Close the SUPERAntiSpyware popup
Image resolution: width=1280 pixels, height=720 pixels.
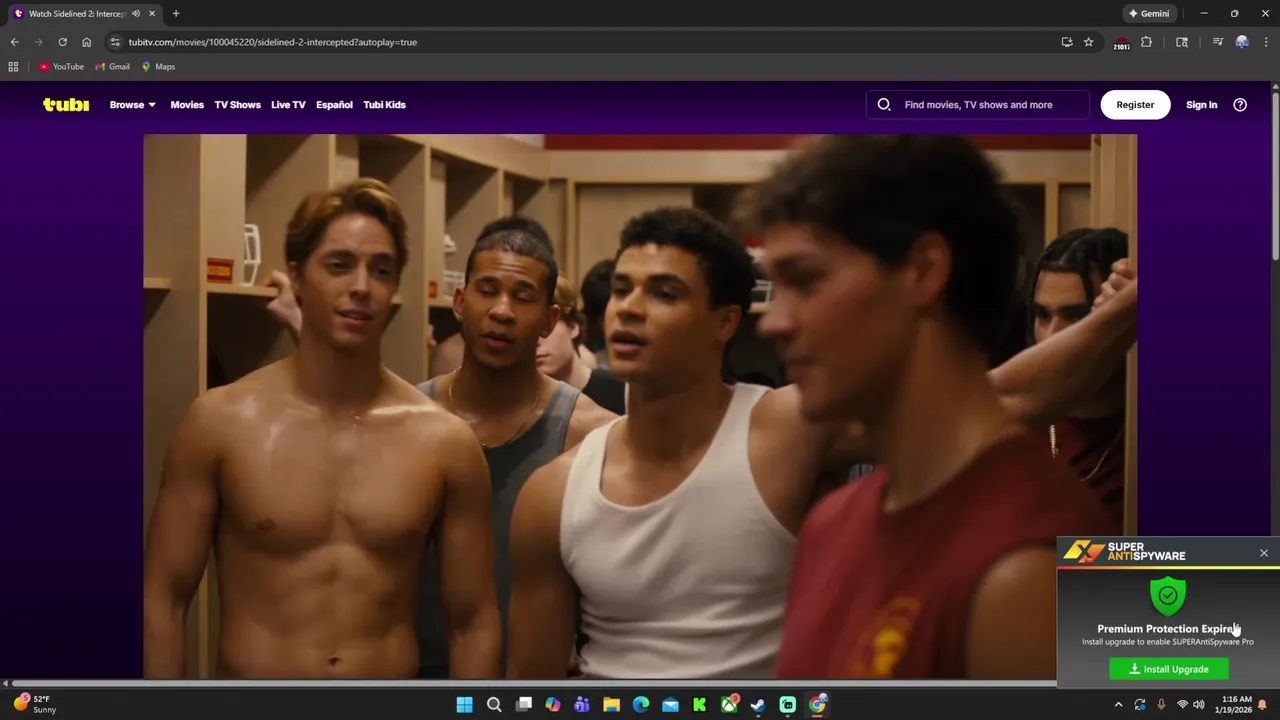coord(1264,553)
